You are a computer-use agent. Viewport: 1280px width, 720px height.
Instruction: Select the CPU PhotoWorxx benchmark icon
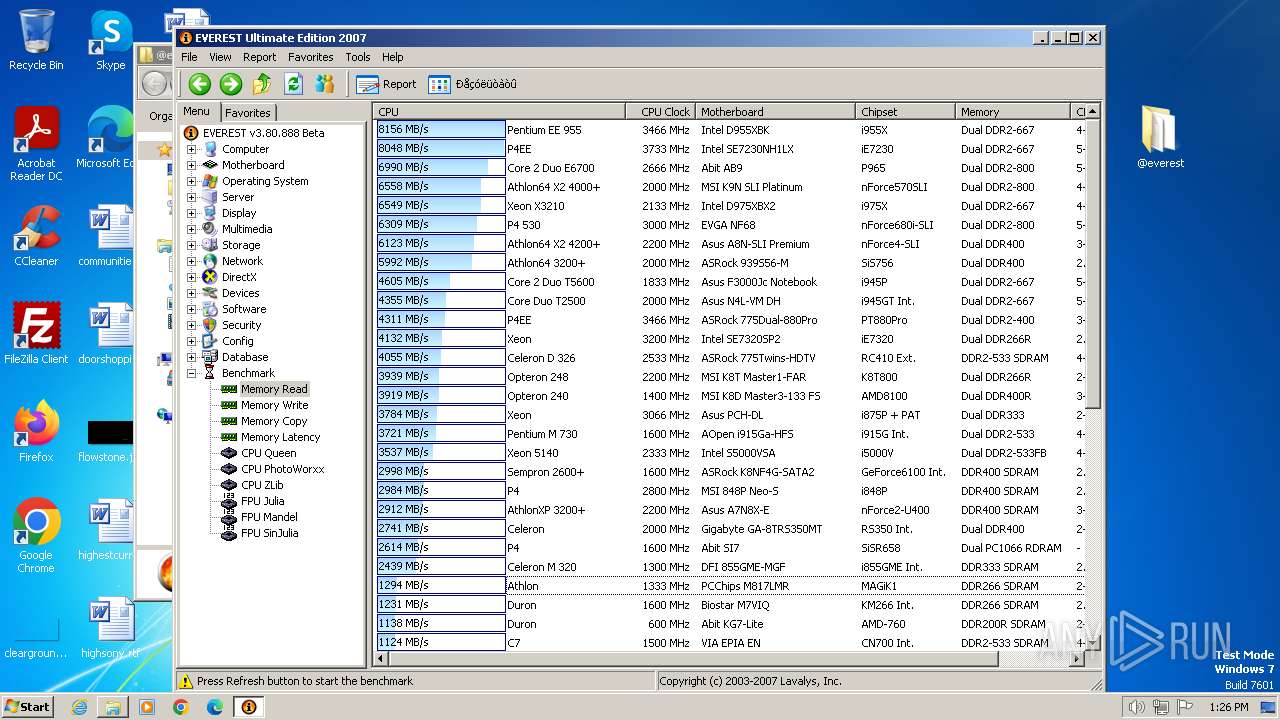pos(229,469)
